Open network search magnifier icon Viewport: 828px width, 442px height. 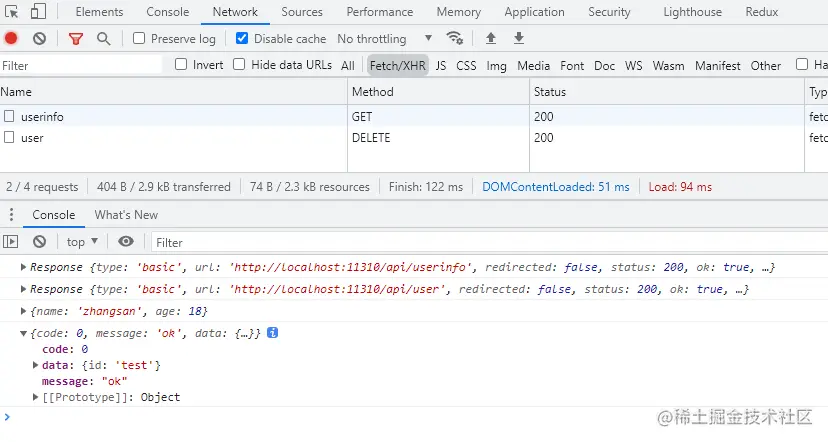103,39
